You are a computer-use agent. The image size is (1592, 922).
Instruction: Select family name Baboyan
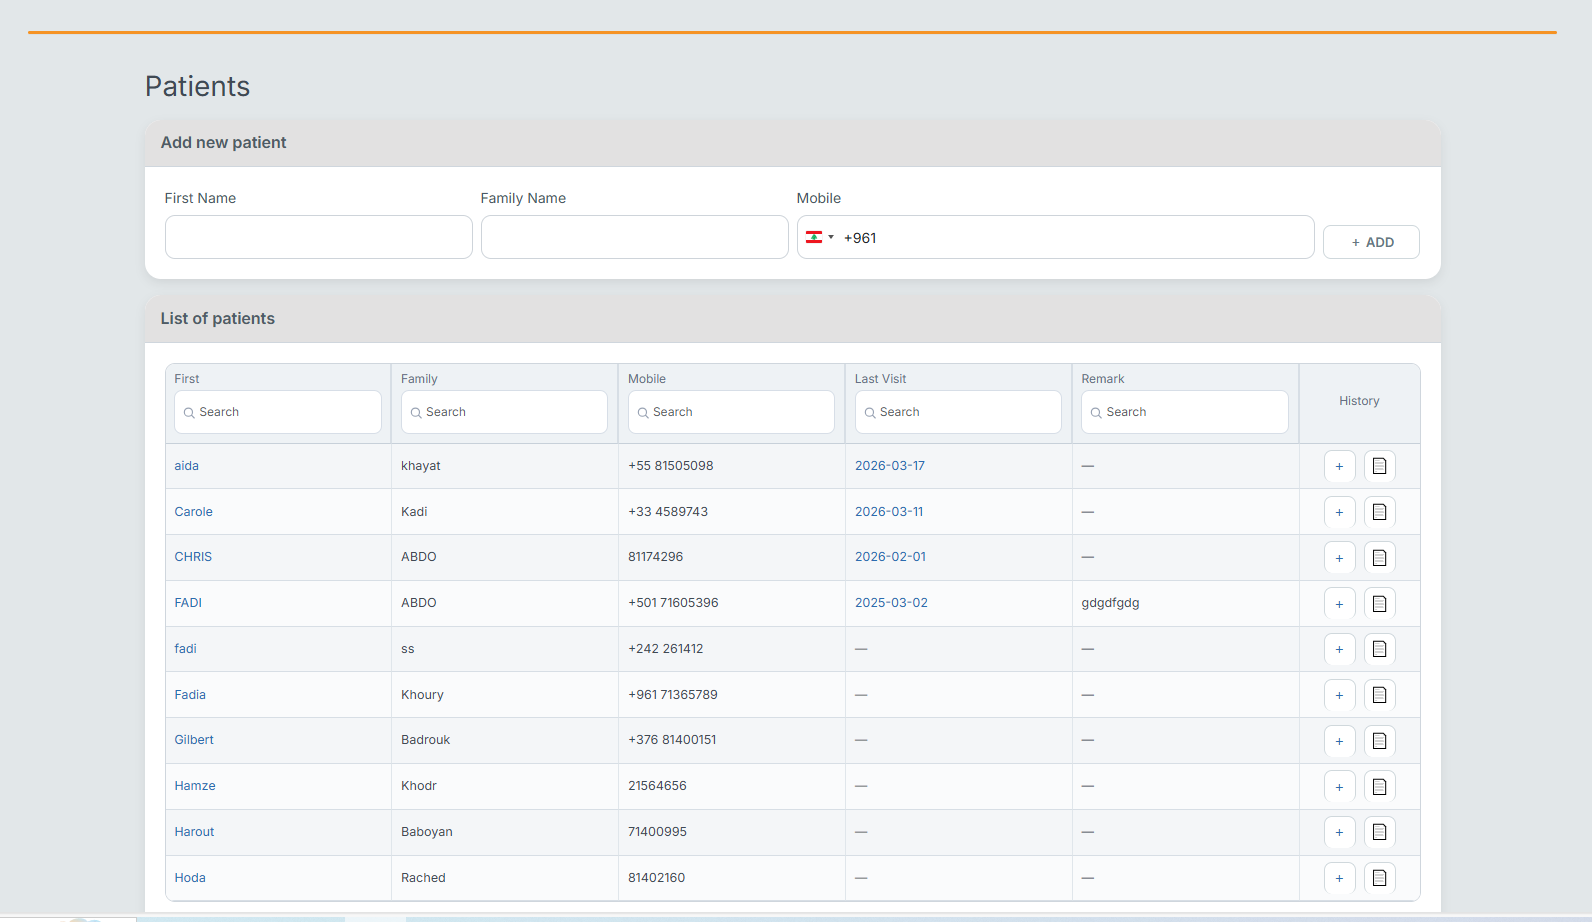tap(427, 832)
